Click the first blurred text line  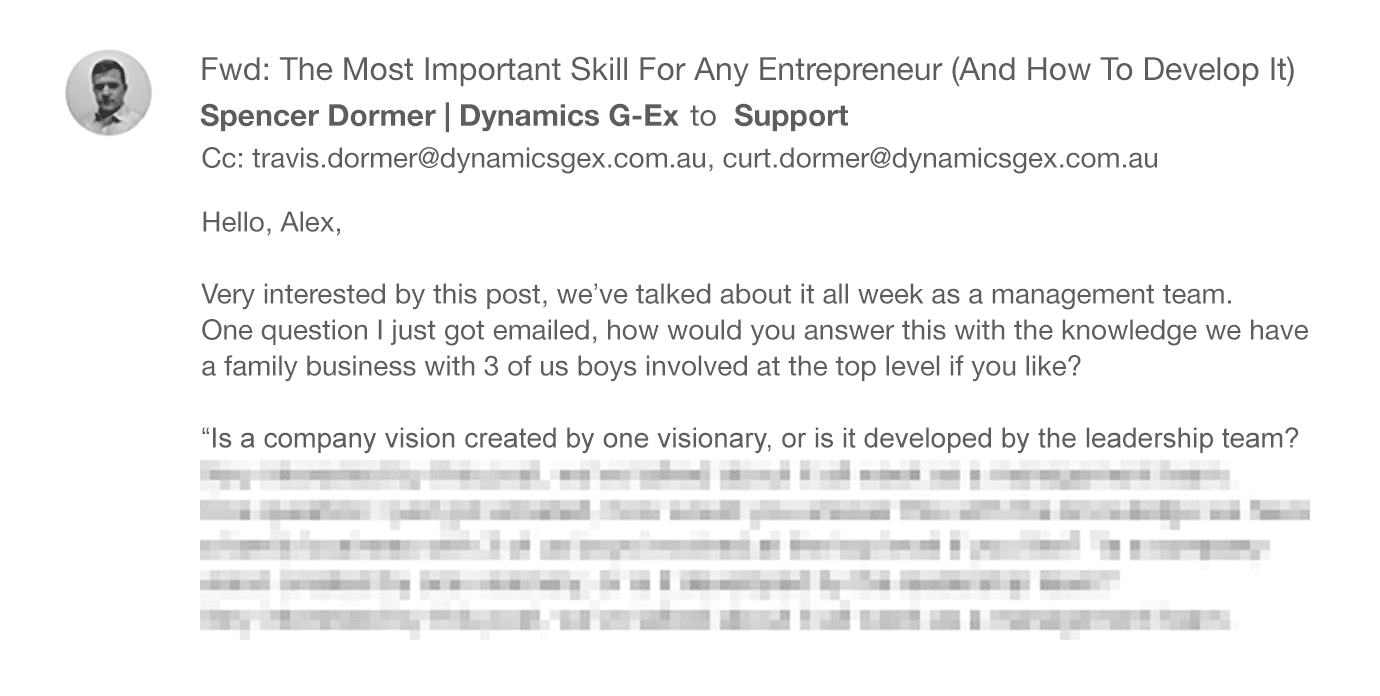point(717,474)
